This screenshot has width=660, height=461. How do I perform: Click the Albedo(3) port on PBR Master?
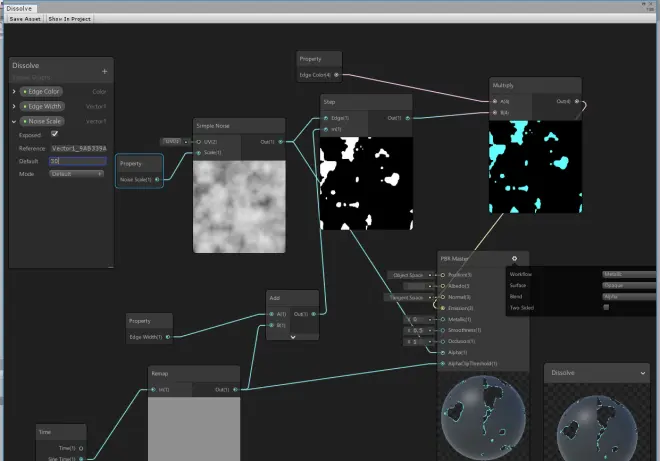[x=443, y=286]
